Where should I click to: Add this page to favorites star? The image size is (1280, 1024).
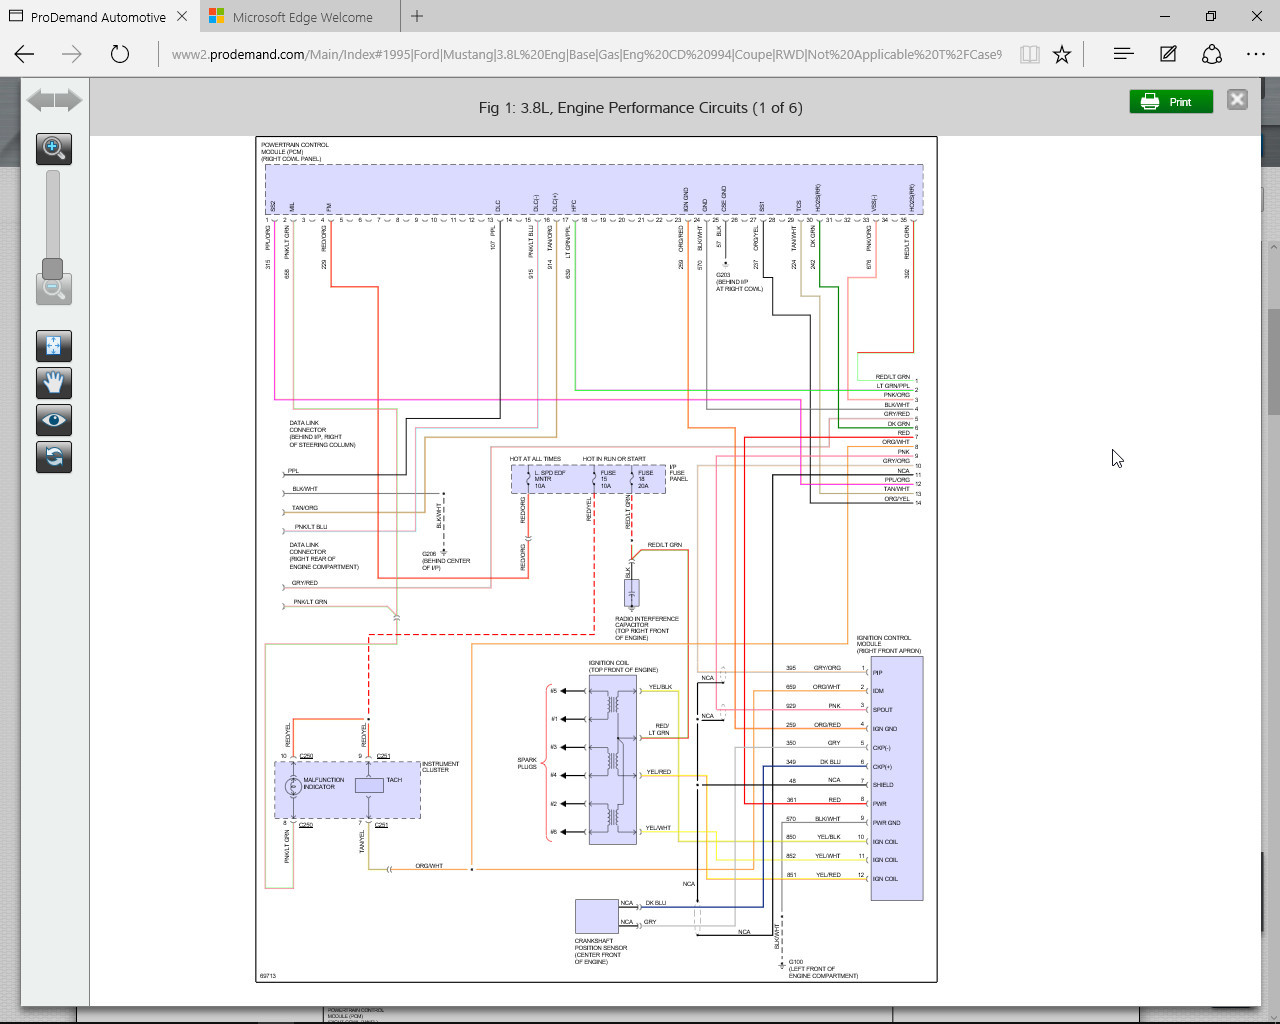1062,54
